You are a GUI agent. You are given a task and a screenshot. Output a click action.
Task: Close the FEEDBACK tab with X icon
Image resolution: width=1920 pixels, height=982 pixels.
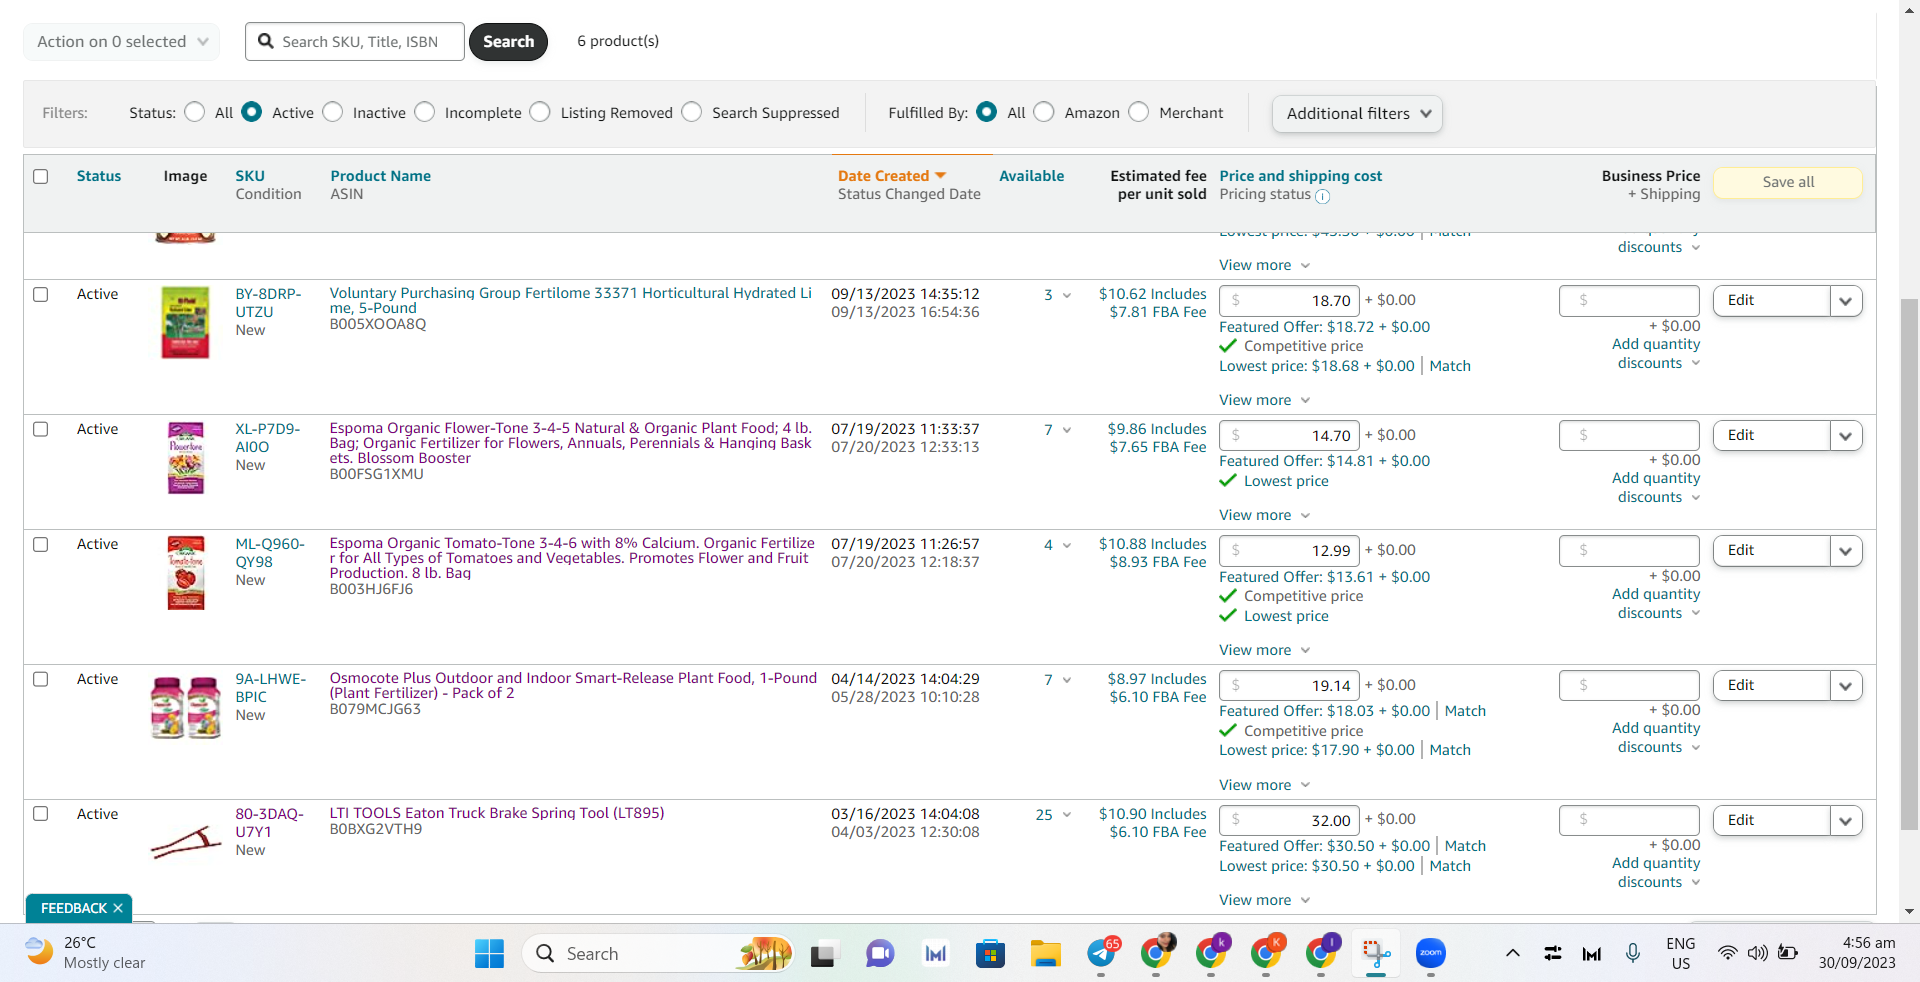coord(118,908)
